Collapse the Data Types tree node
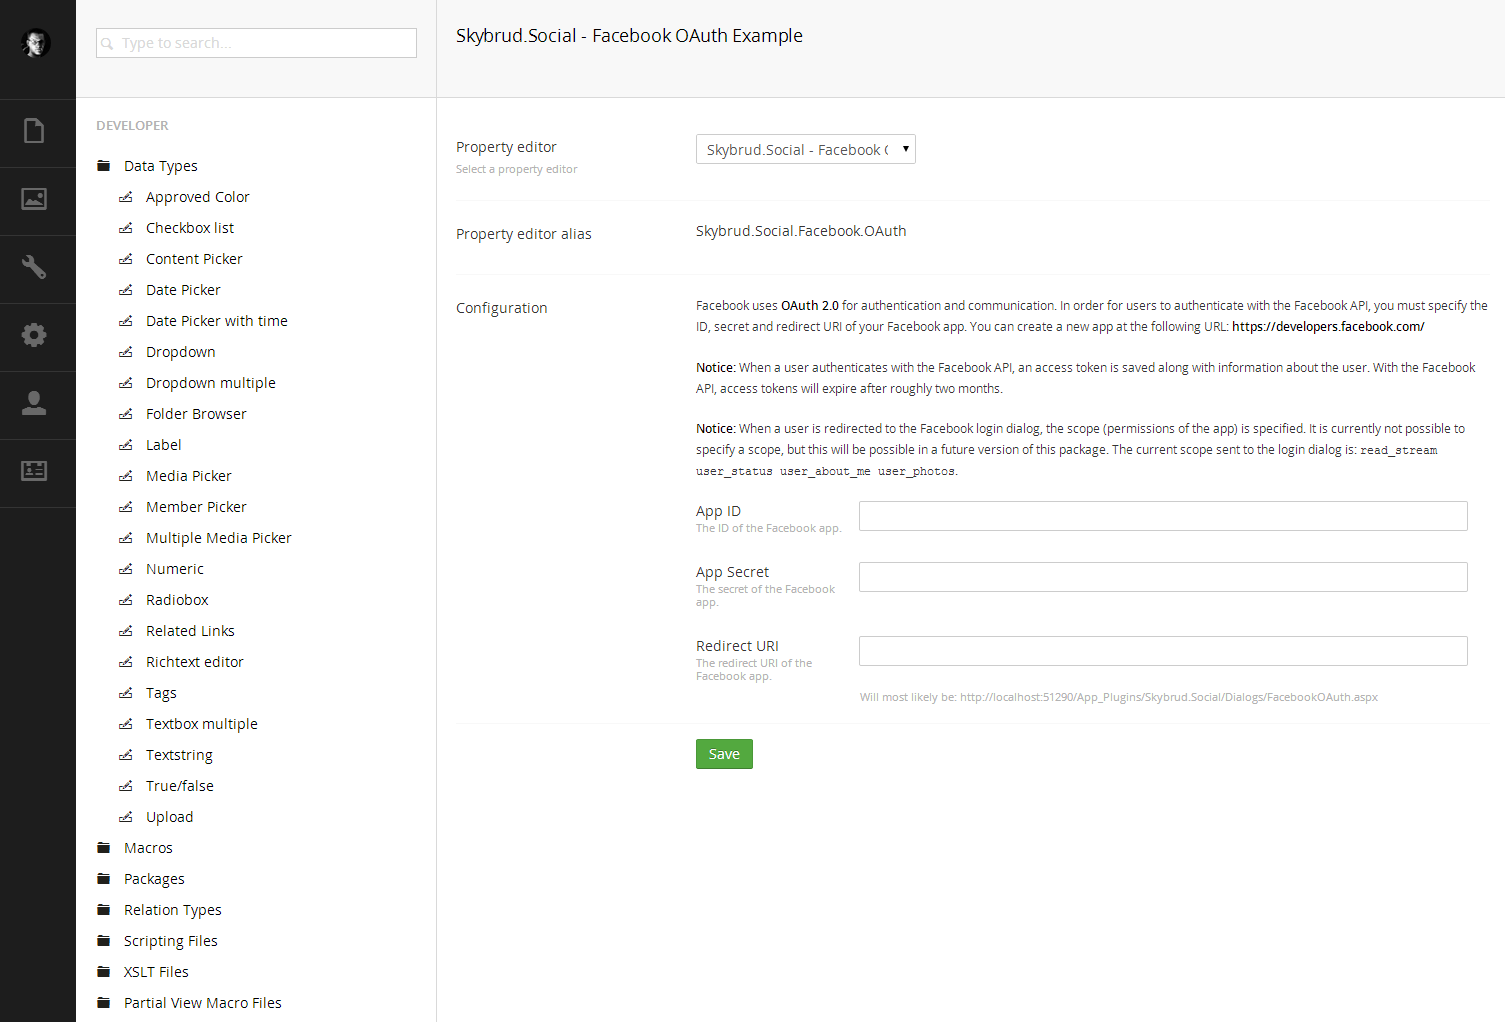The height and width of the screenshot is (1022, 1505). (x=161, y=166)
